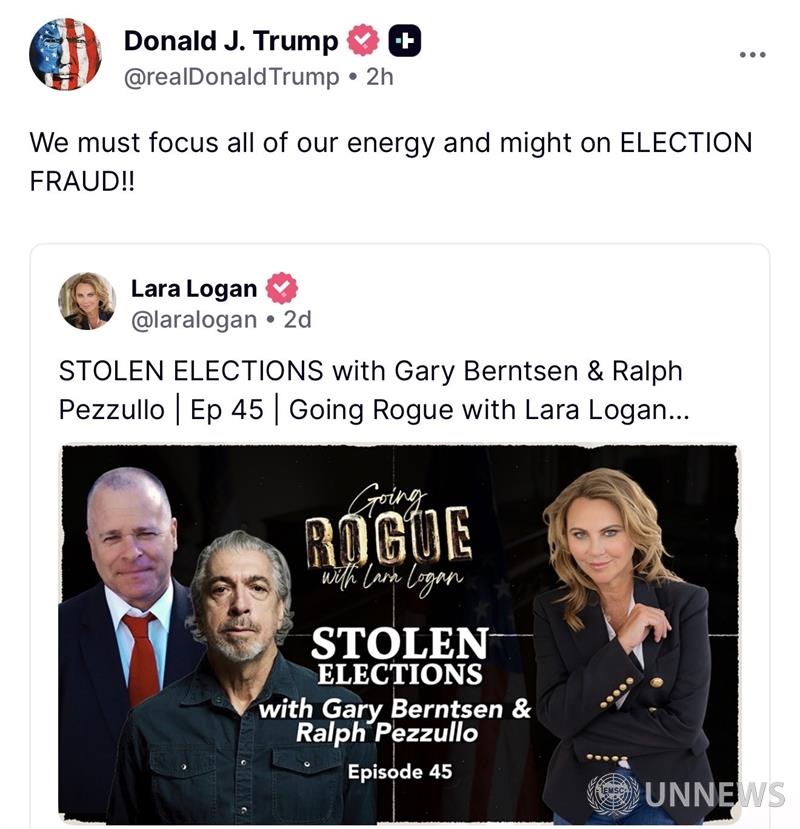Click Lara Logan's verified check badge

click(281, 288)
